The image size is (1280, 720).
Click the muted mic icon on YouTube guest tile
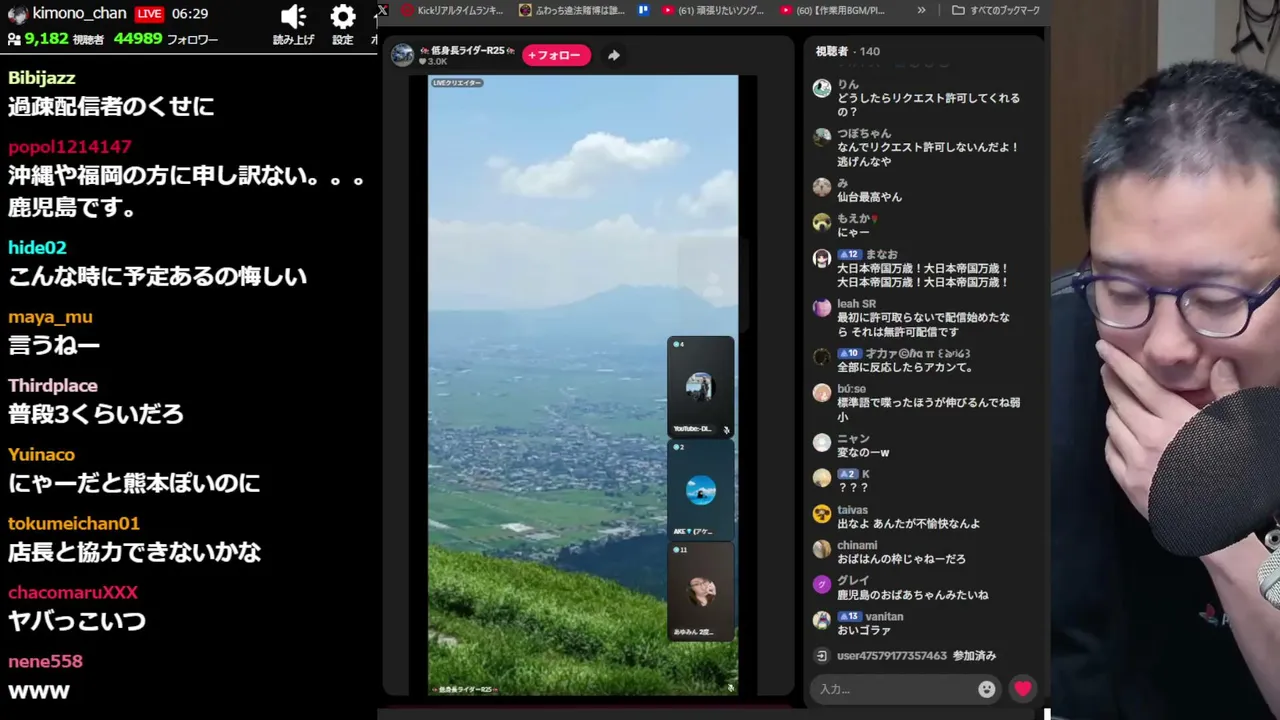(726, 429)
